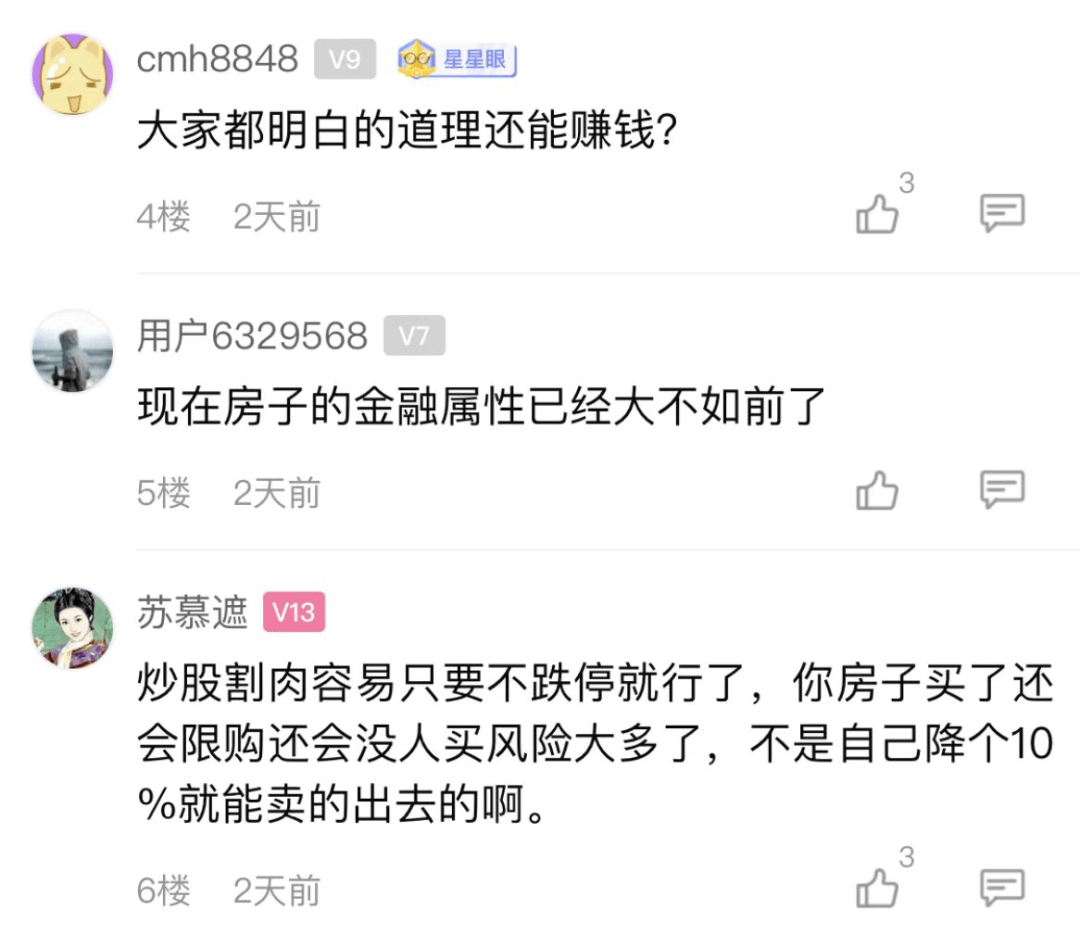This screenshot has width=1080, height=947.
Task: Click the V9 level badge
Action: click(x=345, y=60)
